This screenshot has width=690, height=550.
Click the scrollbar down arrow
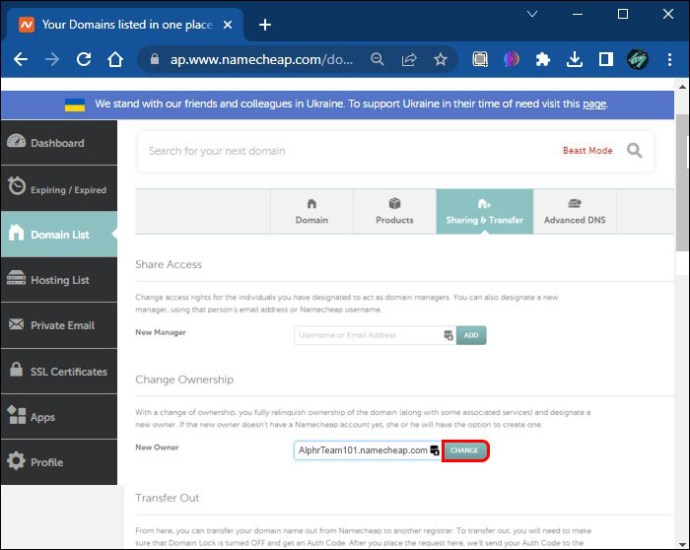683,545
